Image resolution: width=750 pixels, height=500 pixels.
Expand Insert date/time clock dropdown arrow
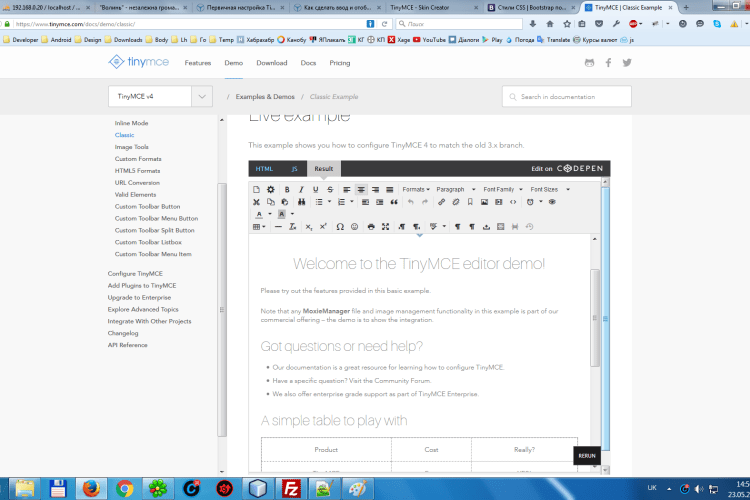[x=541, y=202]
